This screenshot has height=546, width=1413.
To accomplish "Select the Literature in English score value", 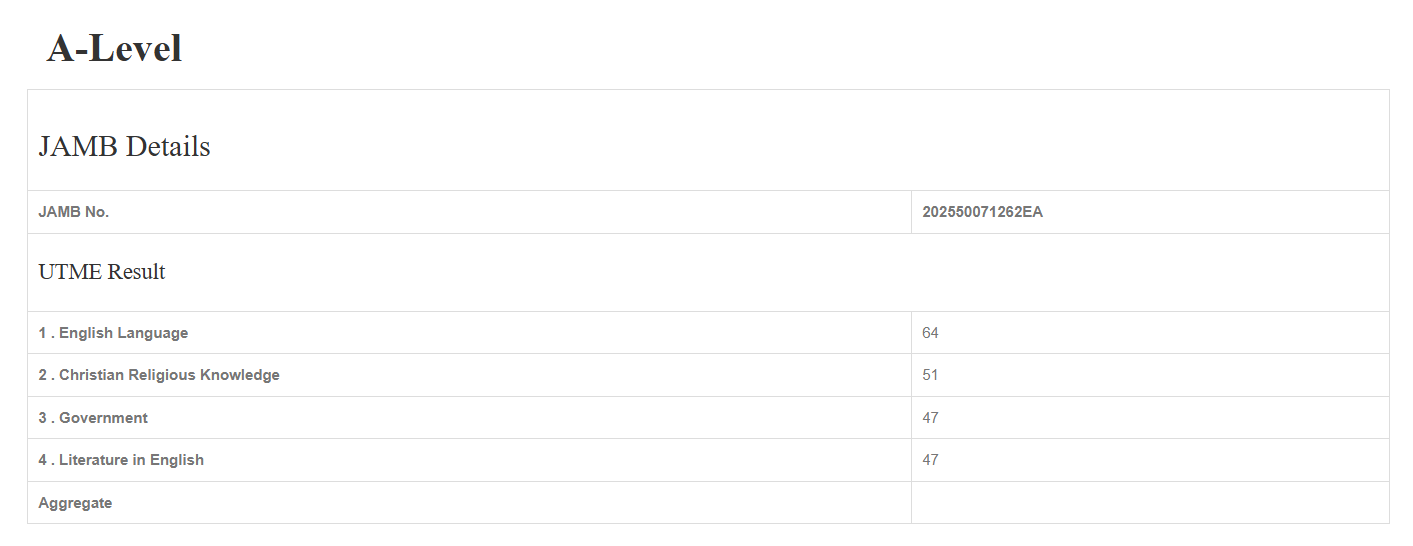I will [x=930, y=460].
